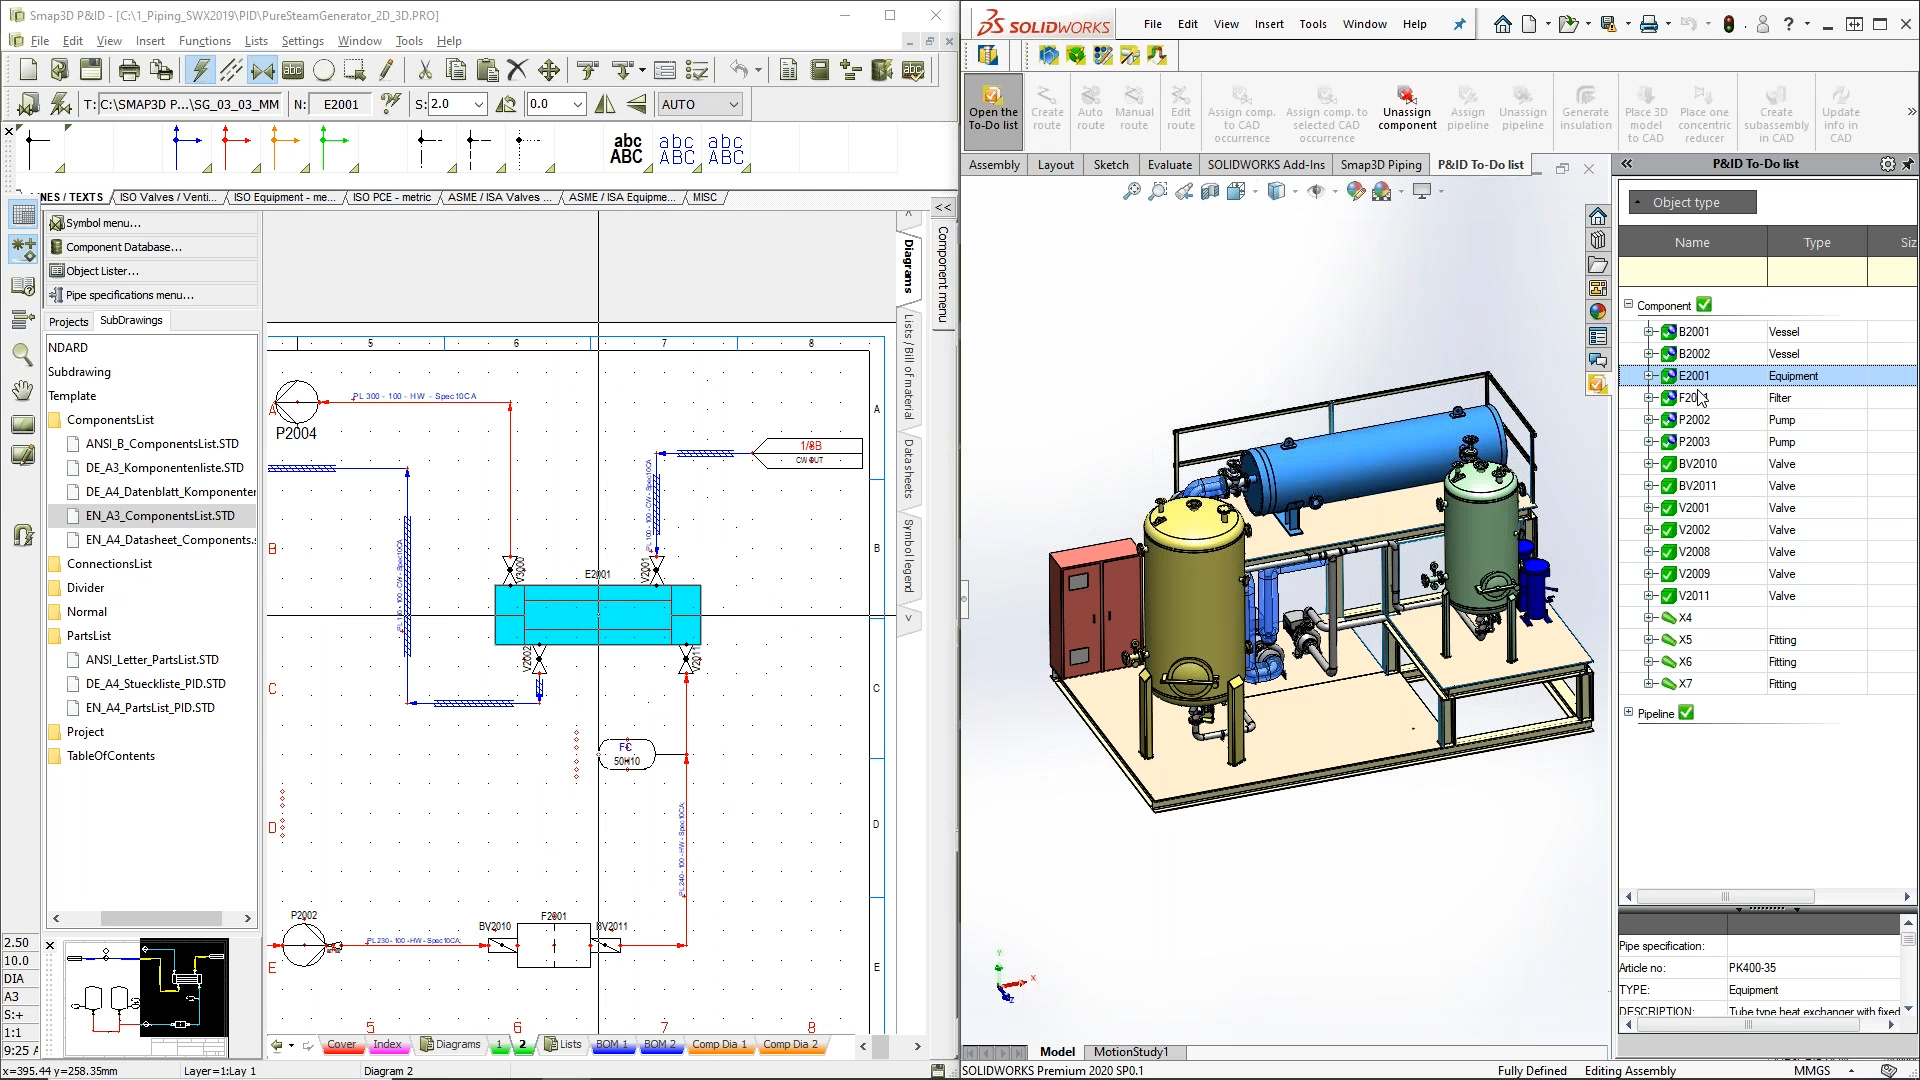This screenshot has width=1920, height=1080.
Task: Toggle the V2001 valve check icon
Action: tap(1668, 508)
